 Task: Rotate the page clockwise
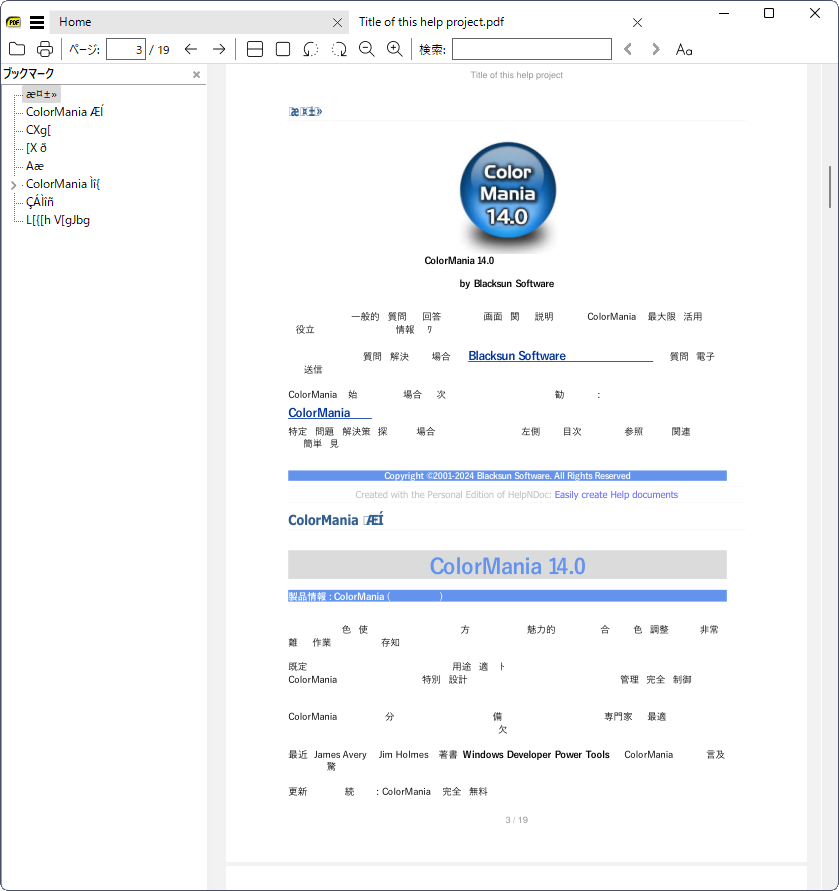[x=339, y=49]
